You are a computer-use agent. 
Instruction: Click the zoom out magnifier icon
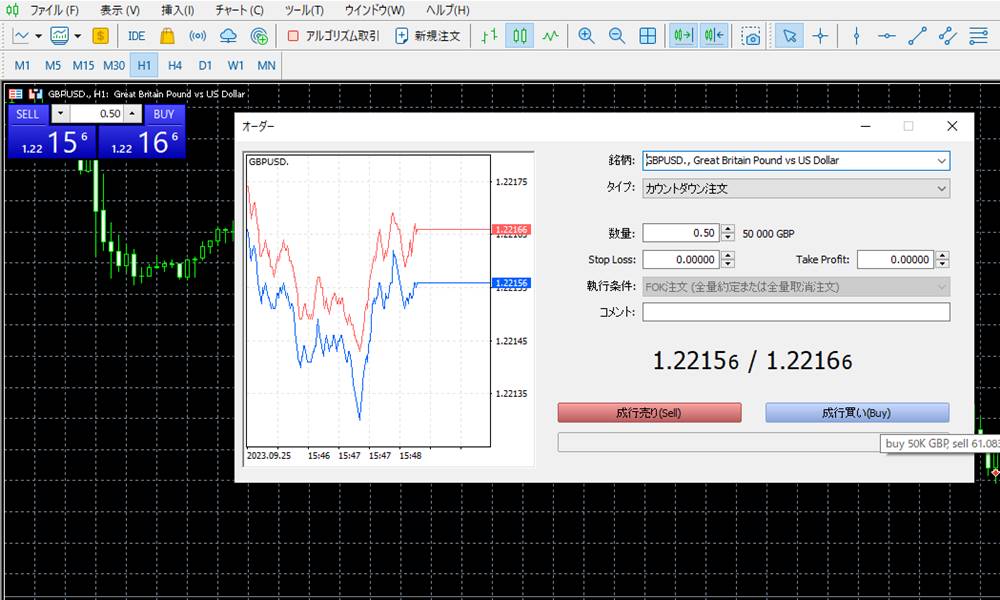pyautogui.click(x=617, y=36)
